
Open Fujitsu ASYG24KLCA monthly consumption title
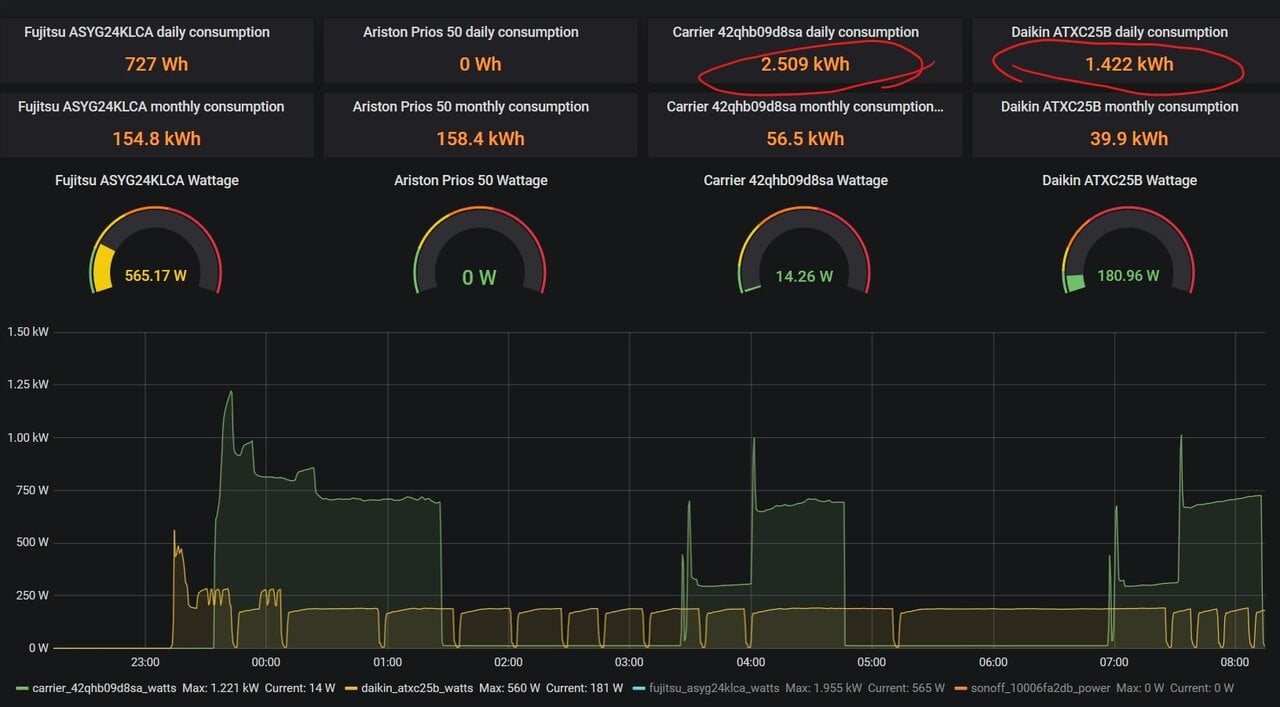pos(151,106)
